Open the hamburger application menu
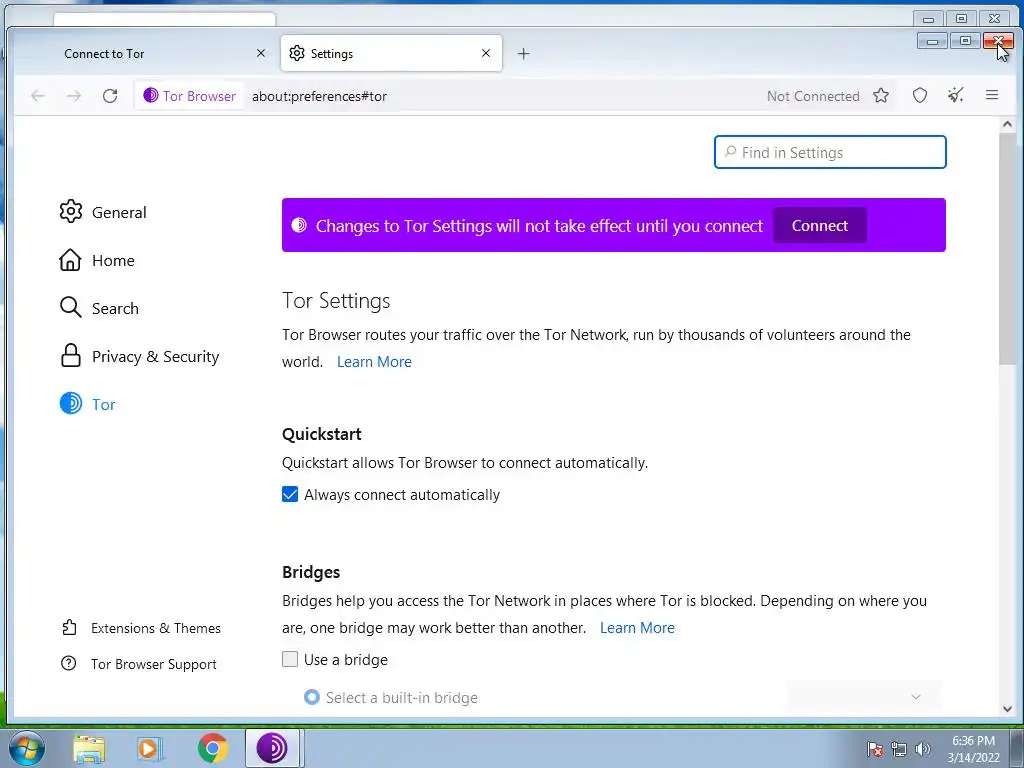The image size is (1024, 768). coord(991,95)
